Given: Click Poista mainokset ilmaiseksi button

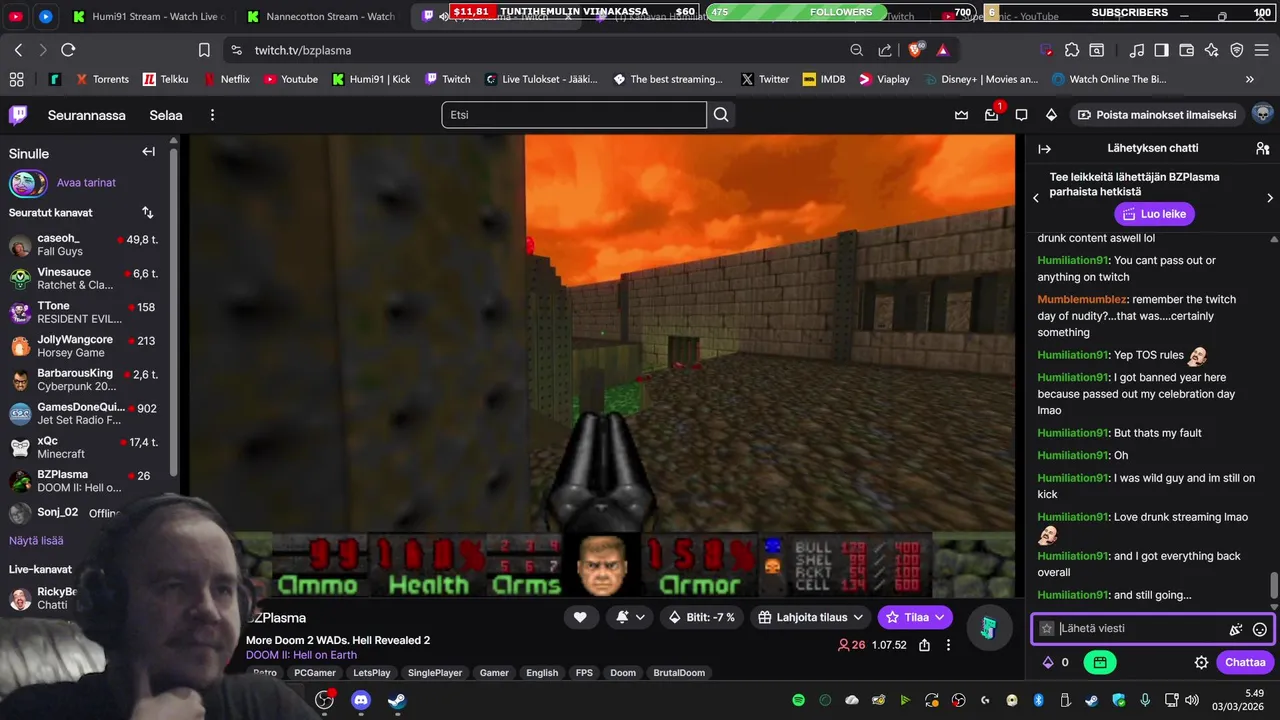Looking at the screenshot, I should click(1156, 115).
